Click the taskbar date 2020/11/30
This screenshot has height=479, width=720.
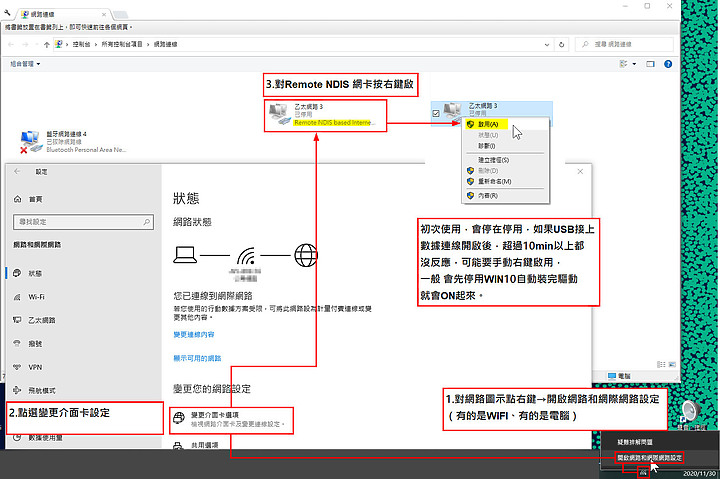[x=698, y=473]
